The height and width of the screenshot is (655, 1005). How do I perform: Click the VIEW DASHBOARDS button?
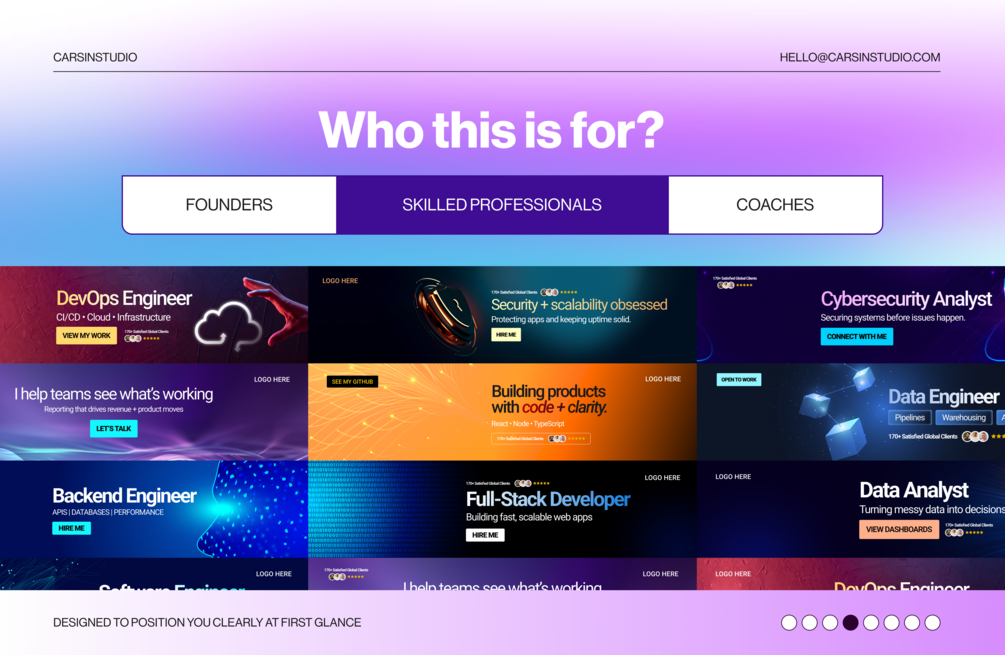(899, 529)
